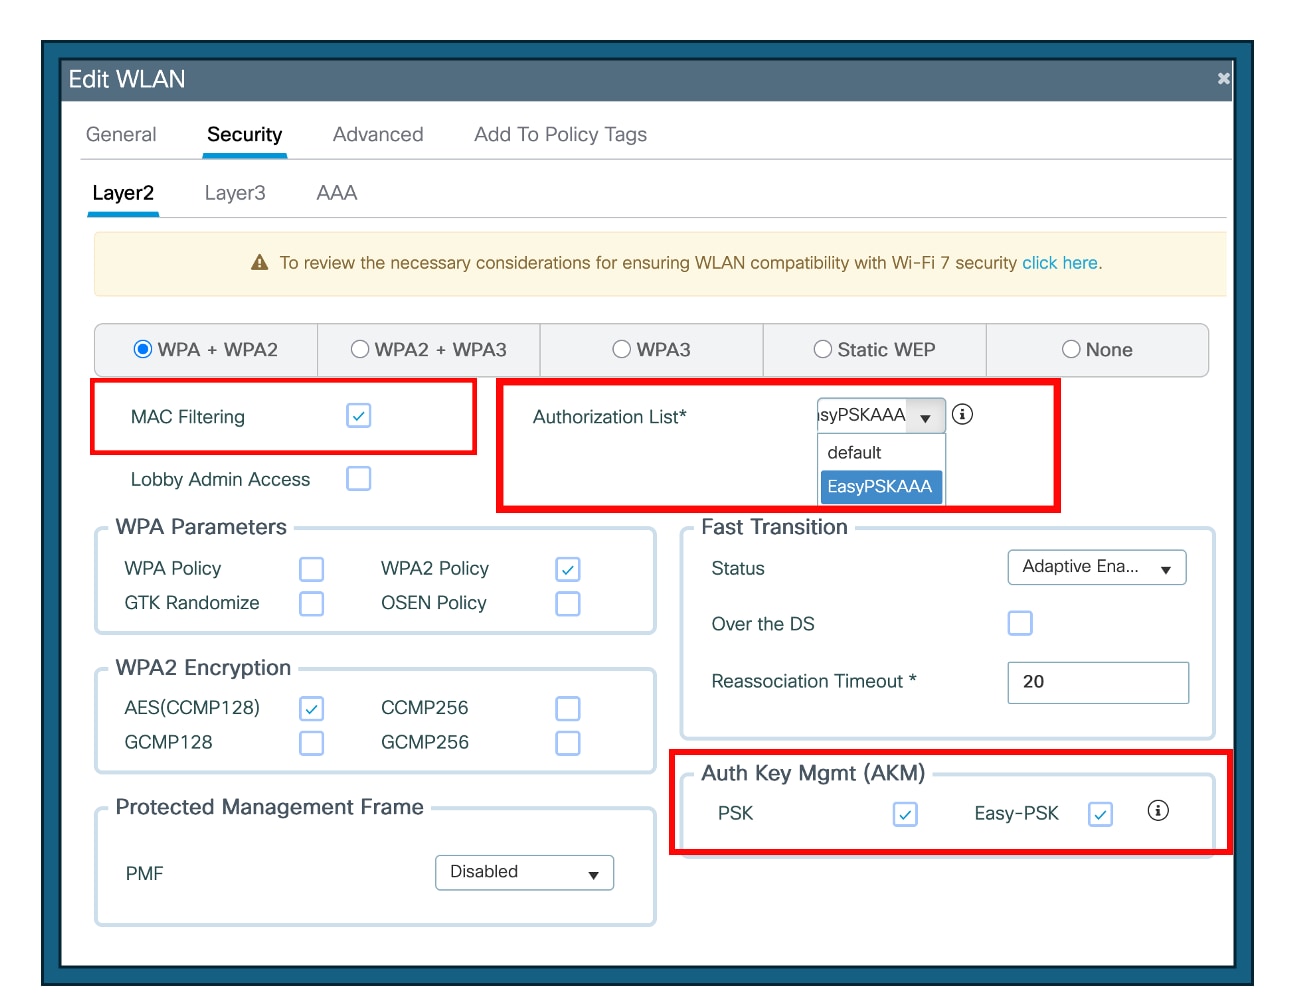
Task: Check the GCMP256 encryption checkbox
Action: (568, 743)
